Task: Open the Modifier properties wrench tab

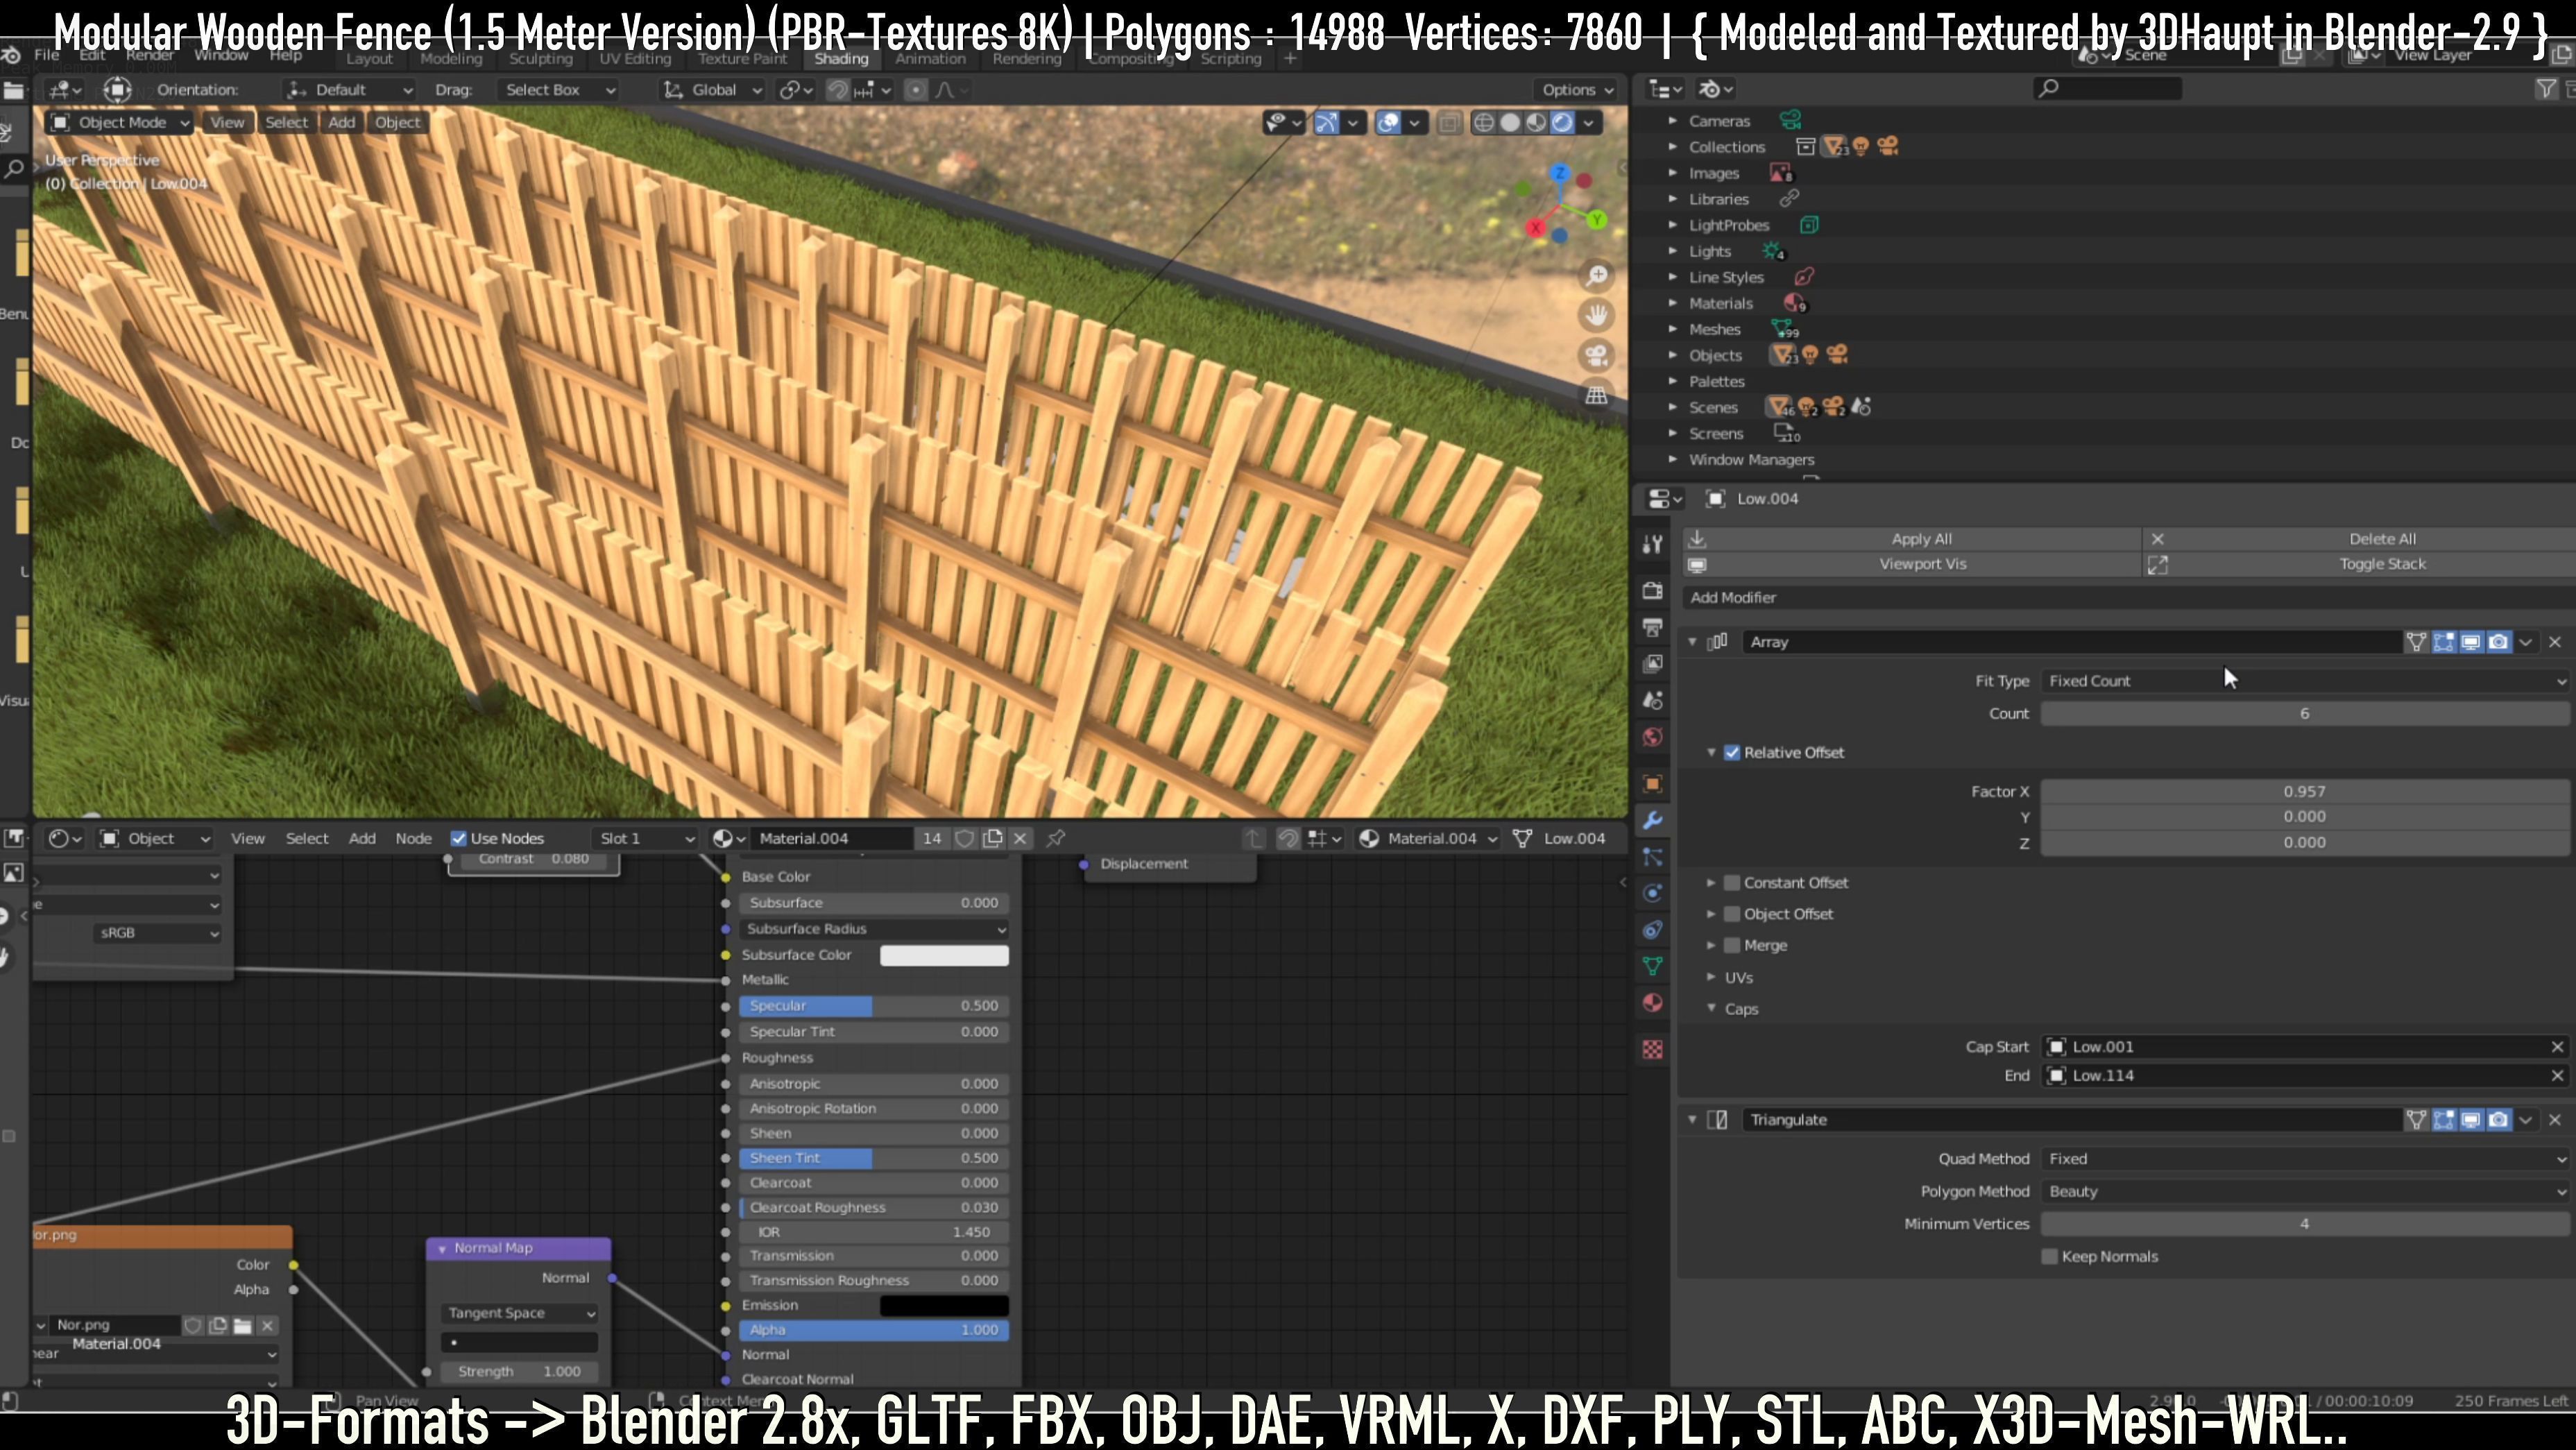Action: [1652, 820]
